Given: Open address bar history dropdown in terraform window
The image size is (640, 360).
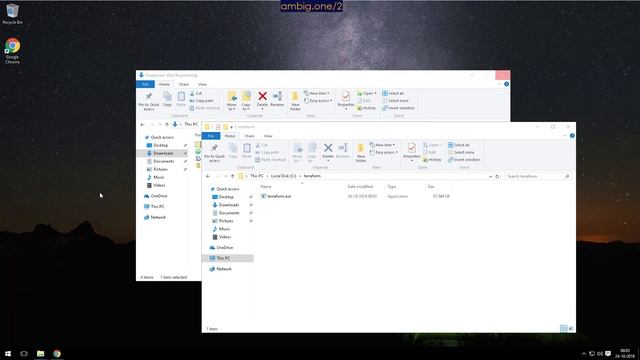Looking at the screenshot, I should tap(490, 176).
